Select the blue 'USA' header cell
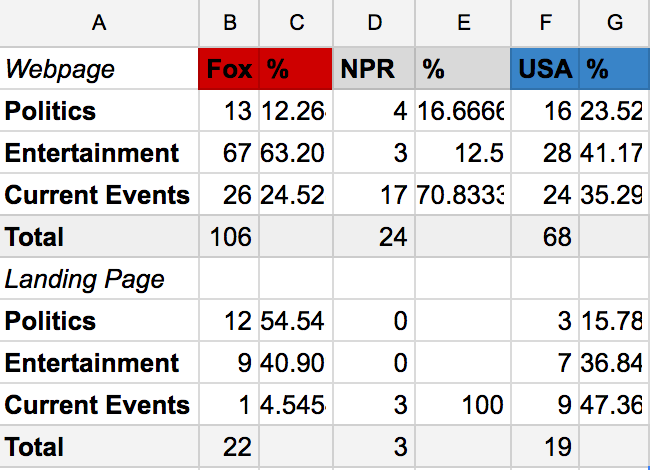Viewport: 650px width, 470px height. tap(545, 69)
